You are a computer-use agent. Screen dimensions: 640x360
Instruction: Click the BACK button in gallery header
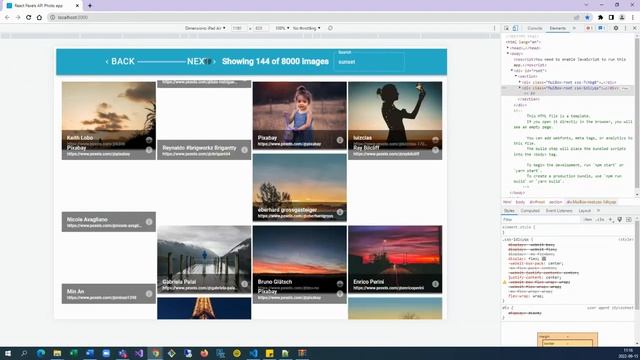click(120, 62)
